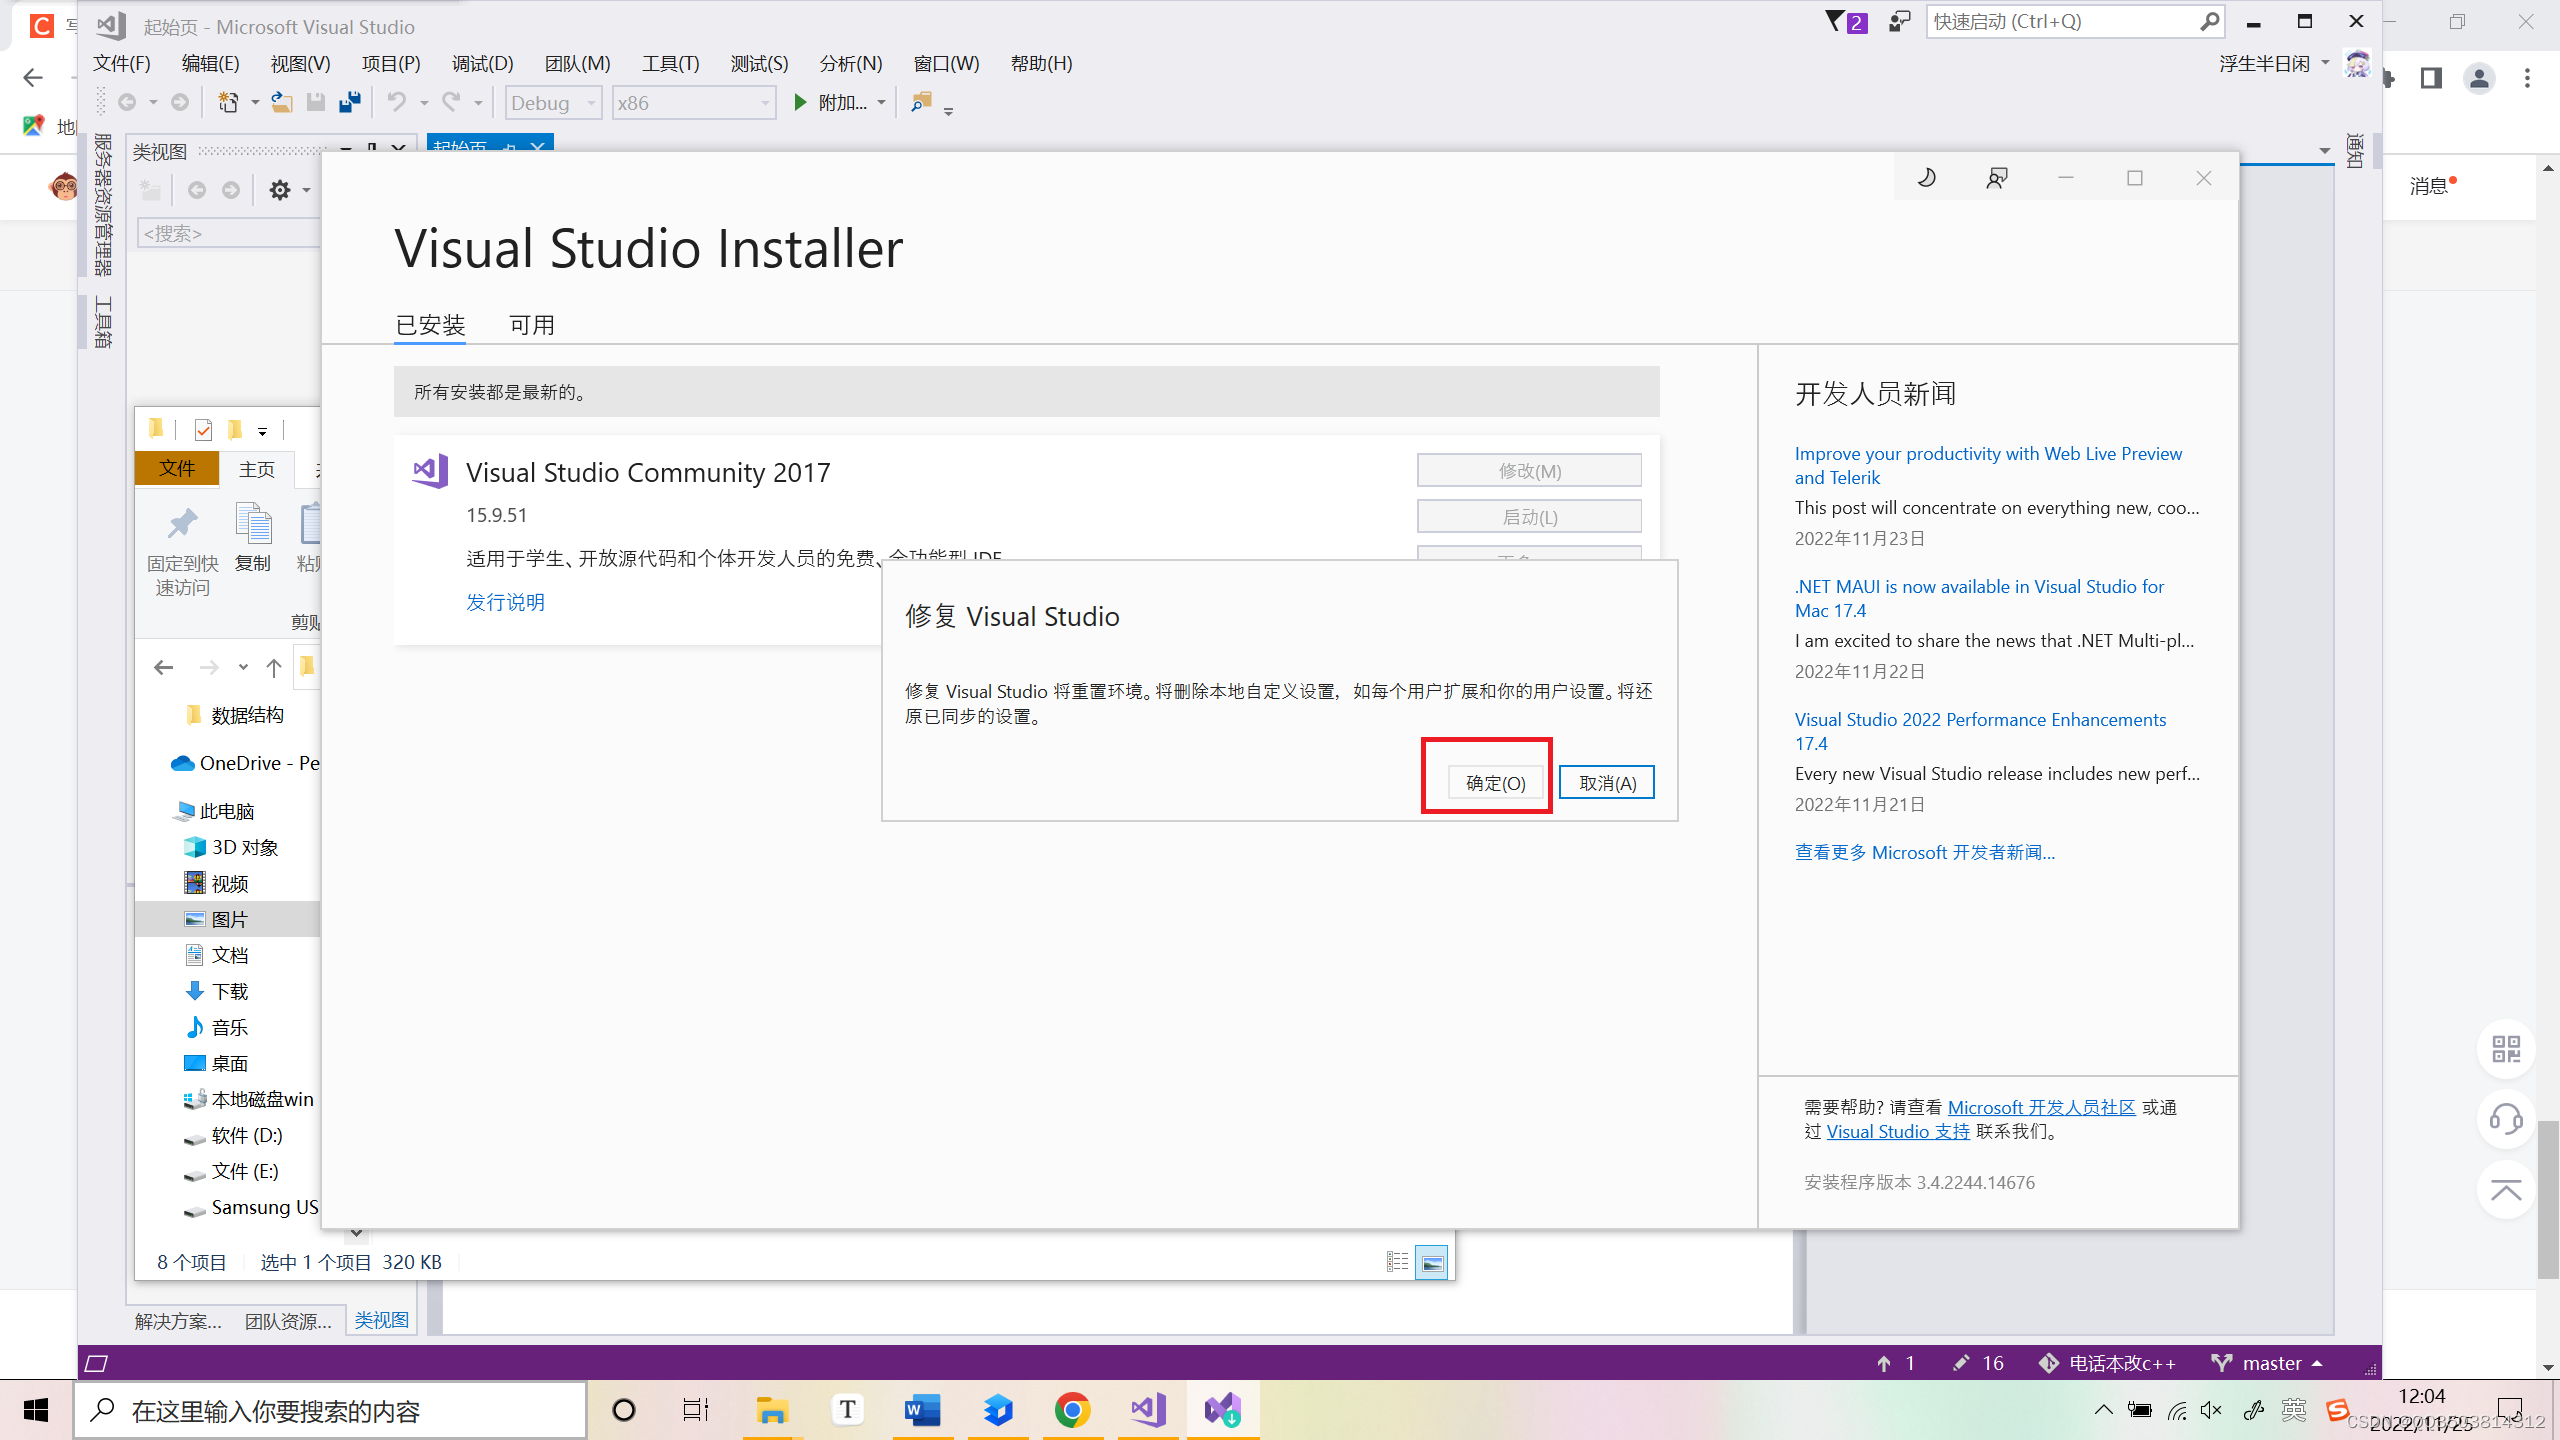Click Class View settings gear icon
2560x1440 pixels.
coord(280,190)
